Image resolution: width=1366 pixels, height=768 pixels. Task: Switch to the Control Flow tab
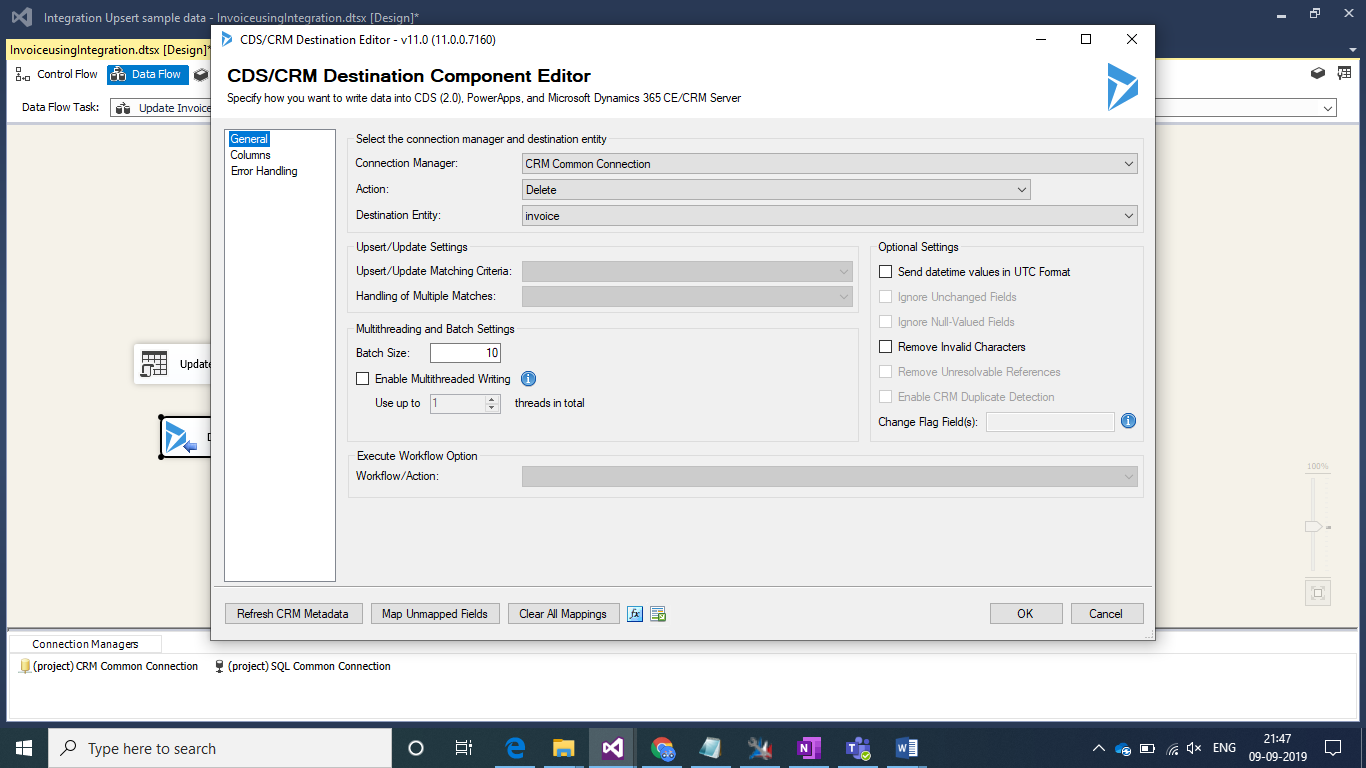point(57,74)
